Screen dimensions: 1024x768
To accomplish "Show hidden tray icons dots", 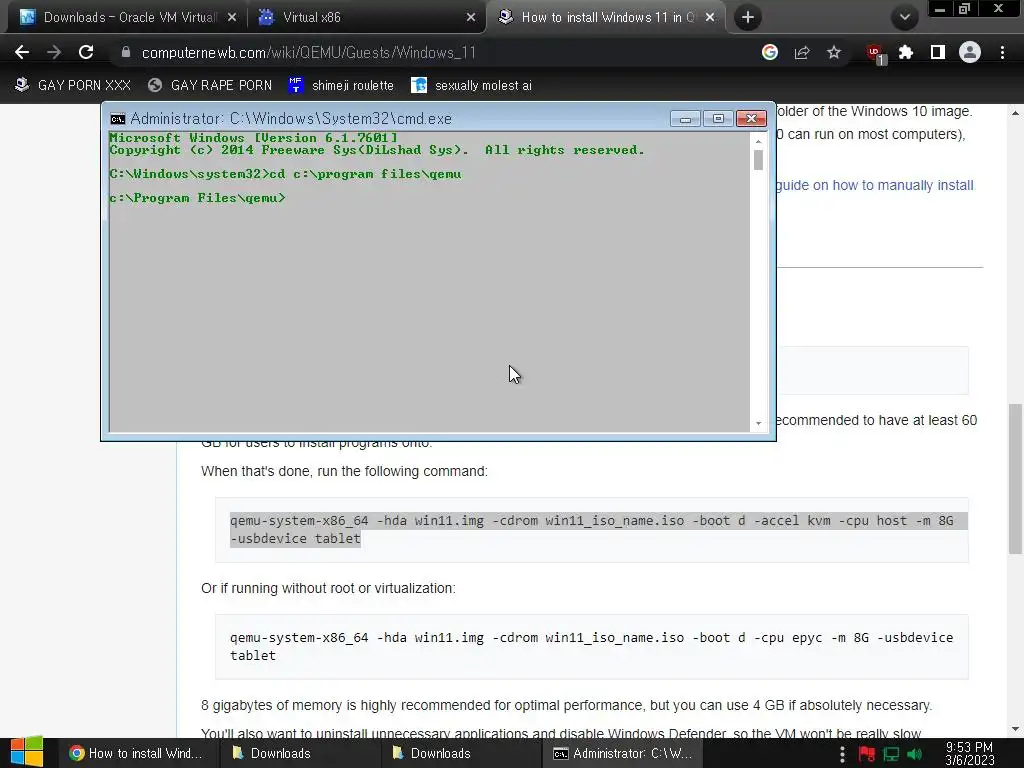I will (x=842, y=754).
